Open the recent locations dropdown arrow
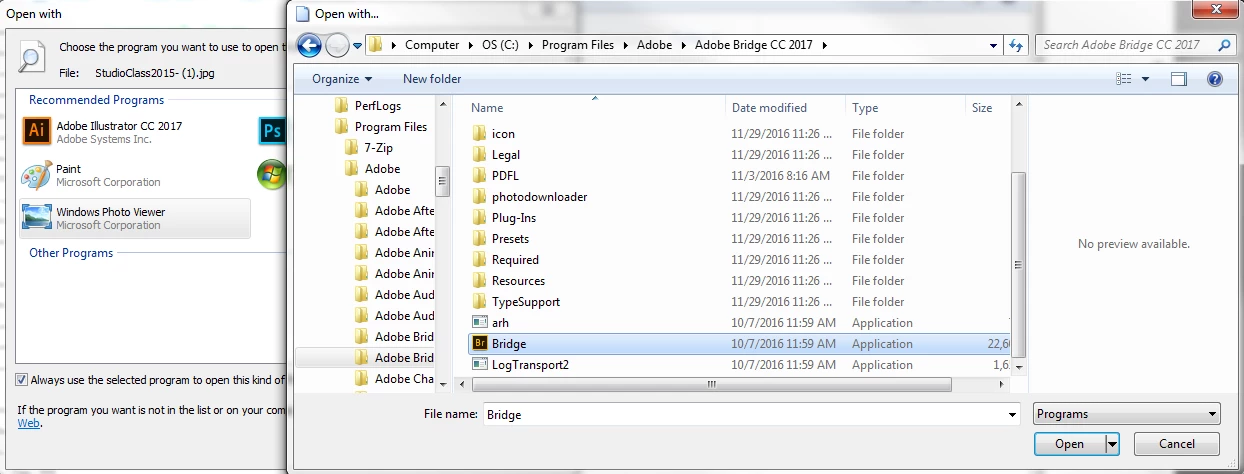Viewport: 1244px width, 474px height. pos(357,45)
